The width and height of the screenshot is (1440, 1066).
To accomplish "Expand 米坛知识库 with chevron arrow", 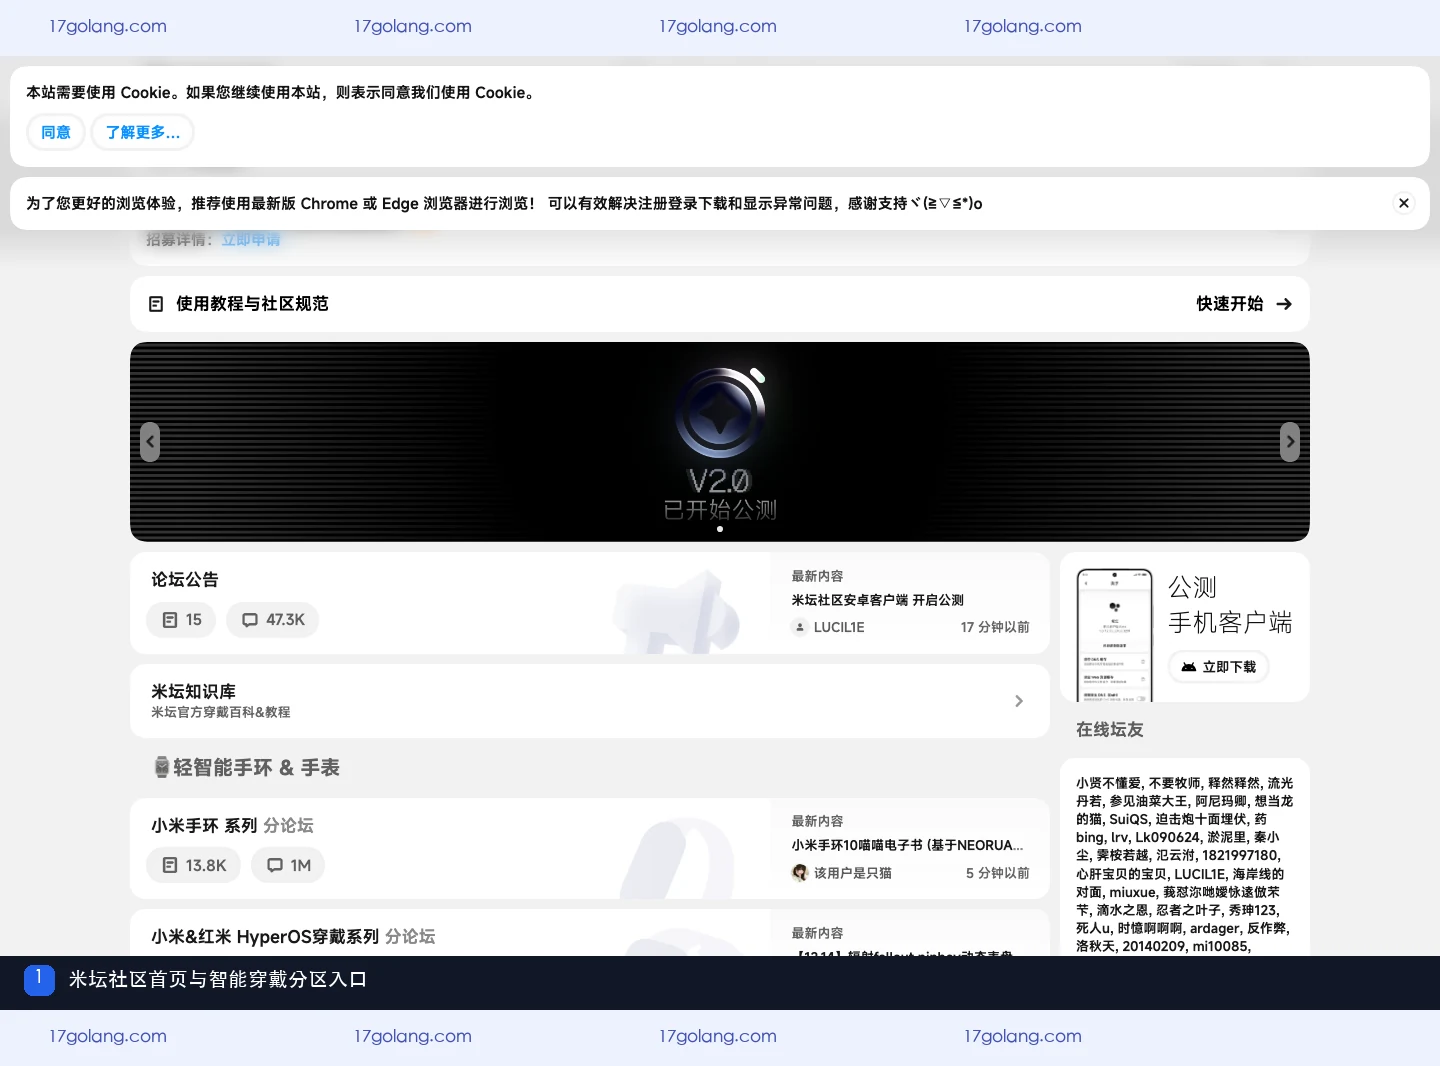I will [x=1019, y=701].
